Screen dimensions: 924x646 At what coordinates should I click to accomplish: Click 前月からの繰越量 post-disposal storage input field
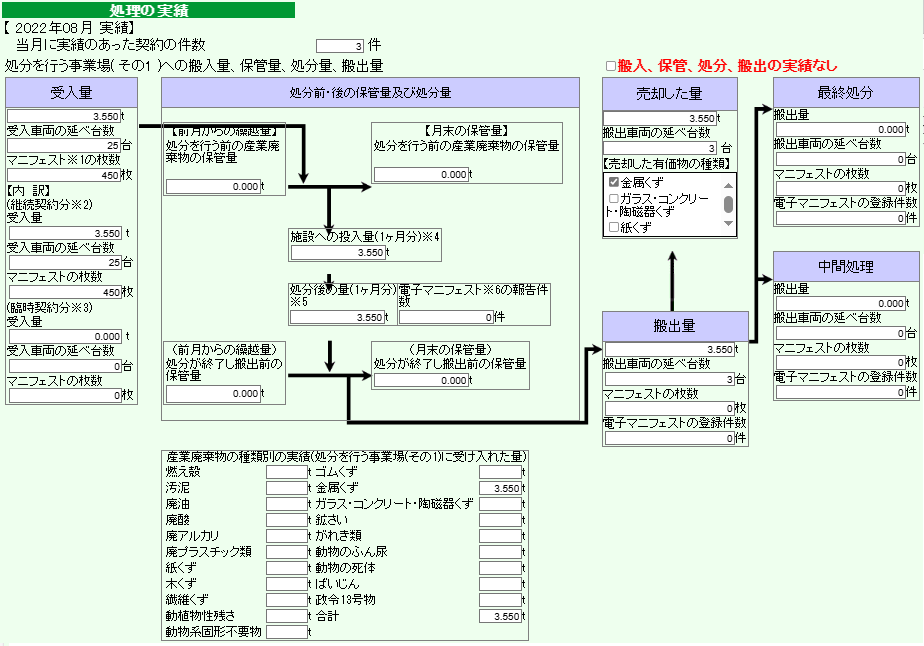click(213, 393)
